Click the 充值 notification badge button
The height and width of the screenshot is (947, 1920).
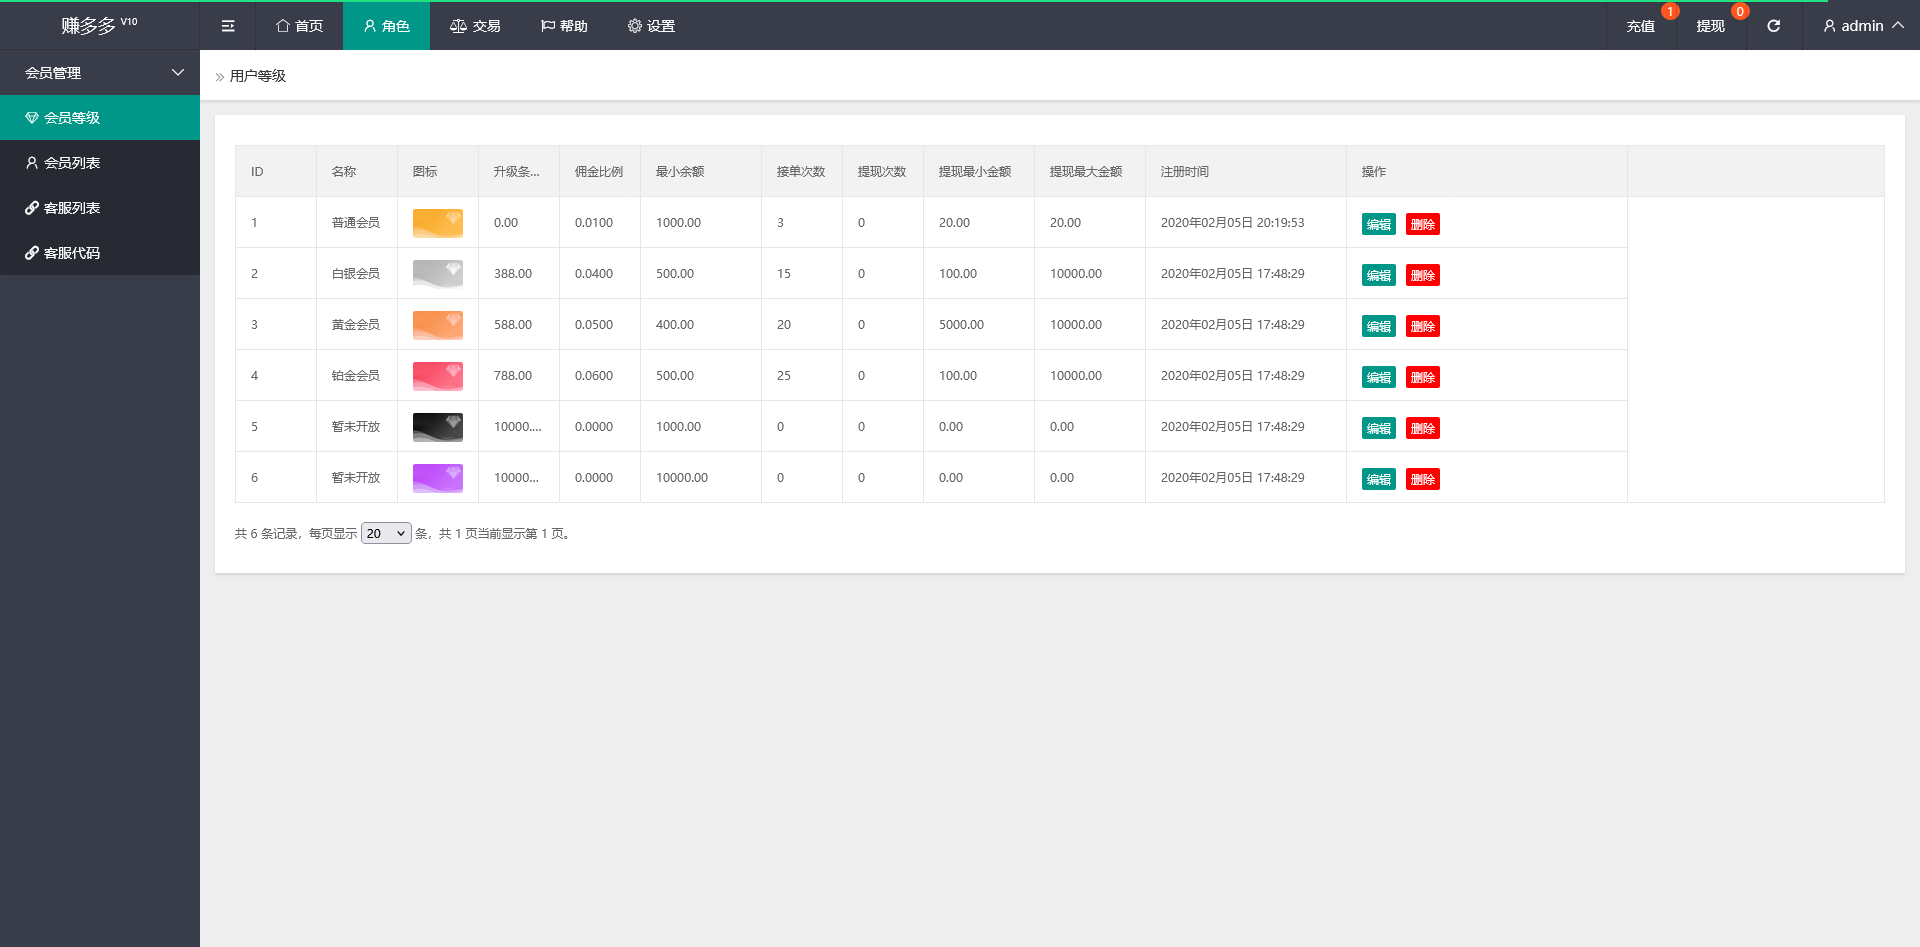point(1640,26)
